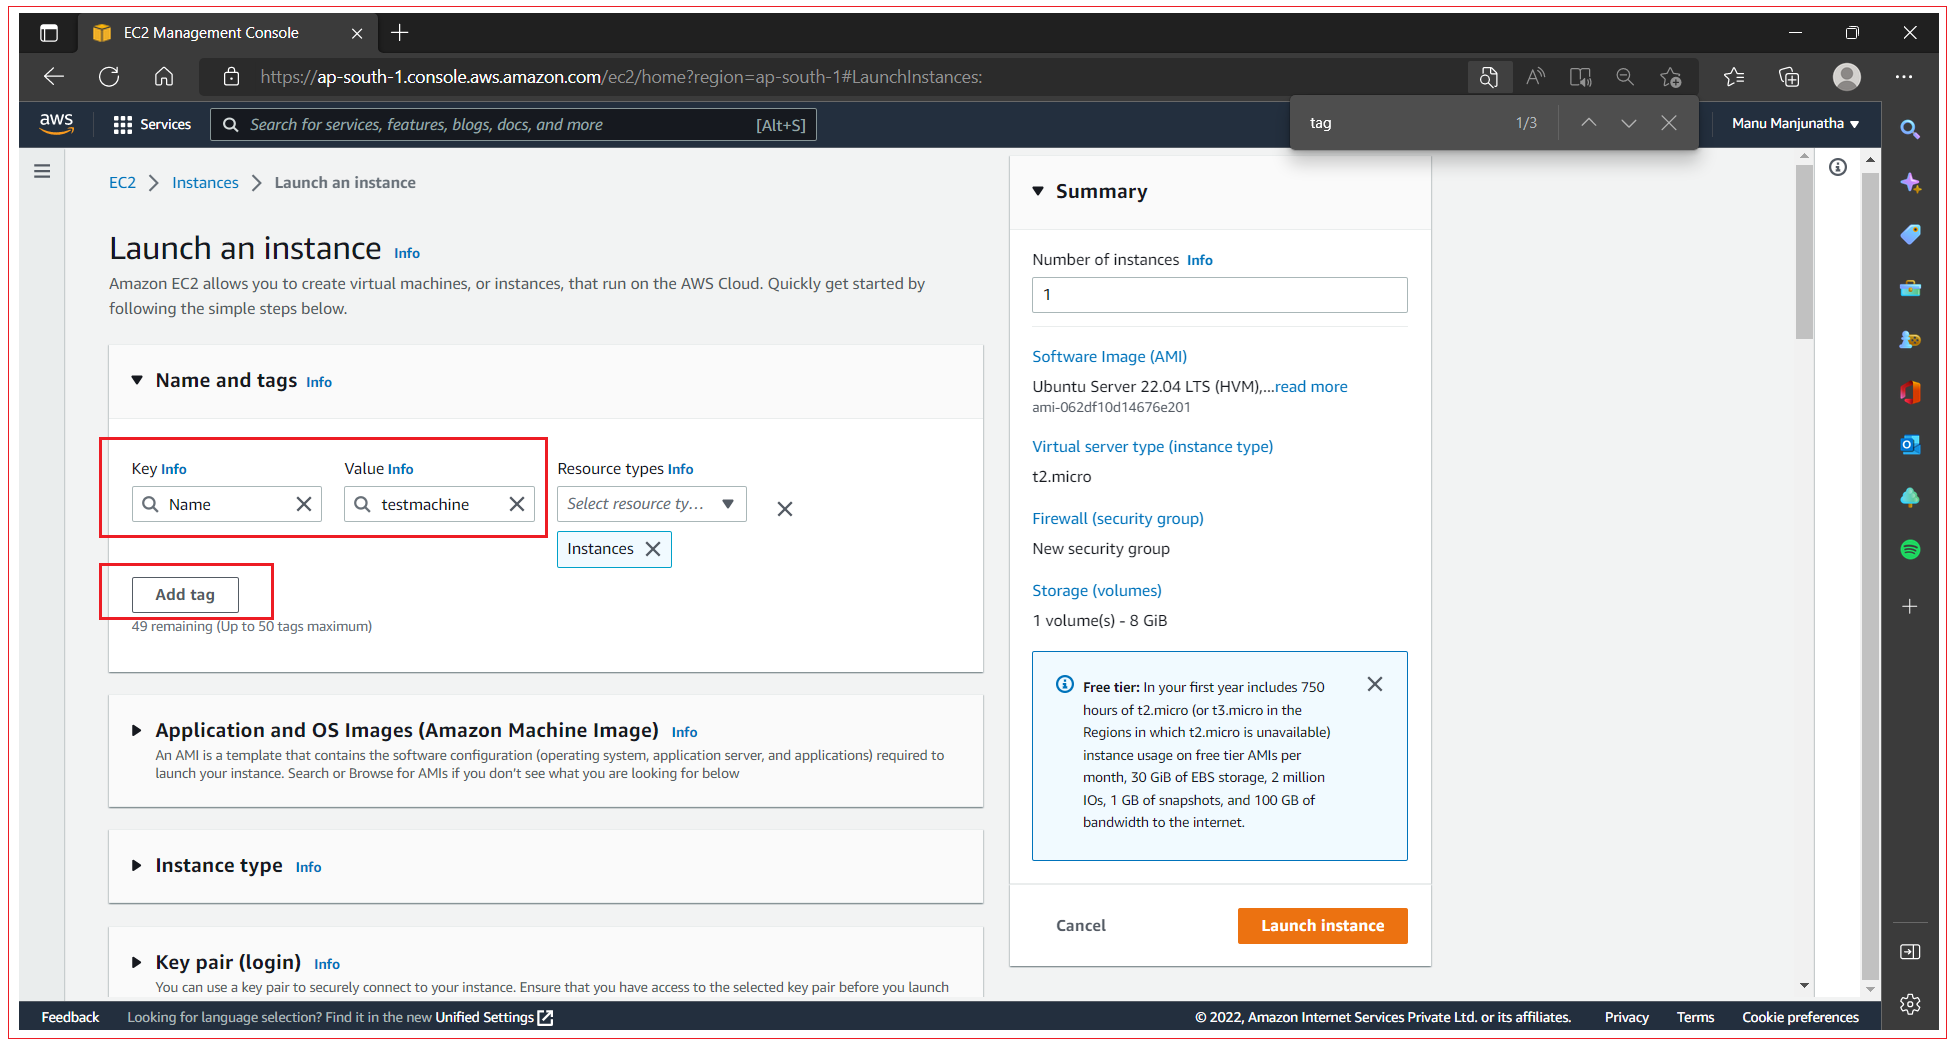Screen dimensions: 1955x1047
Task: Open Info link beside Resource types
Action: tap(681, 469)
